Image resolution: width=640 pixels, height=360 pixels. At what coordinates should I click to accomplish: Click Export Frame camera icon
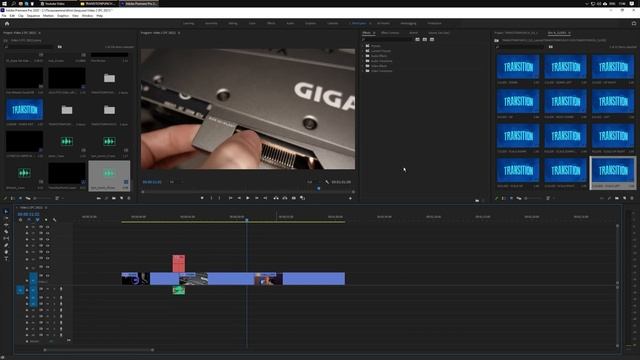click(293, 198)
